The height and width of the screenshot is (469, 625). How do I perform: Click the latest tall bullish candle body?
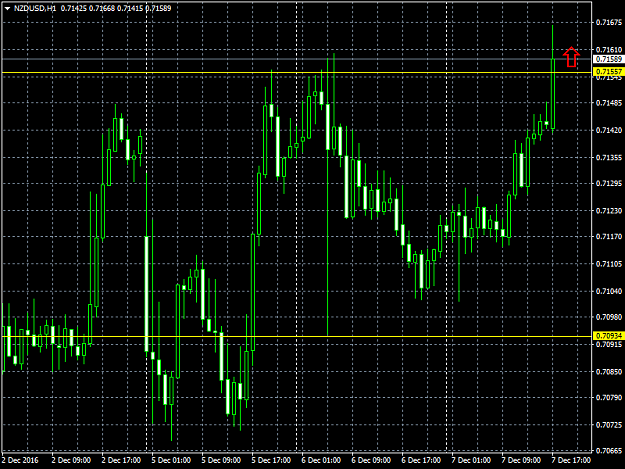(553, 94)
